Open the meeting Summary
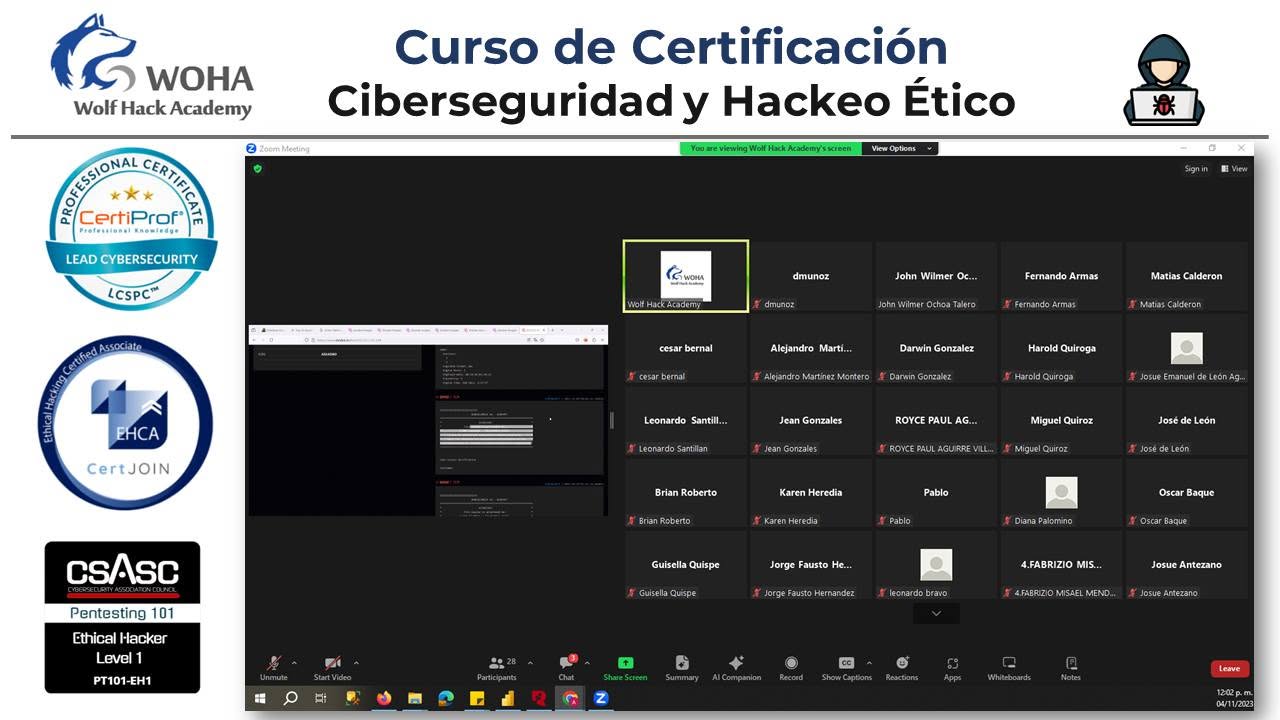 [682, 668]
